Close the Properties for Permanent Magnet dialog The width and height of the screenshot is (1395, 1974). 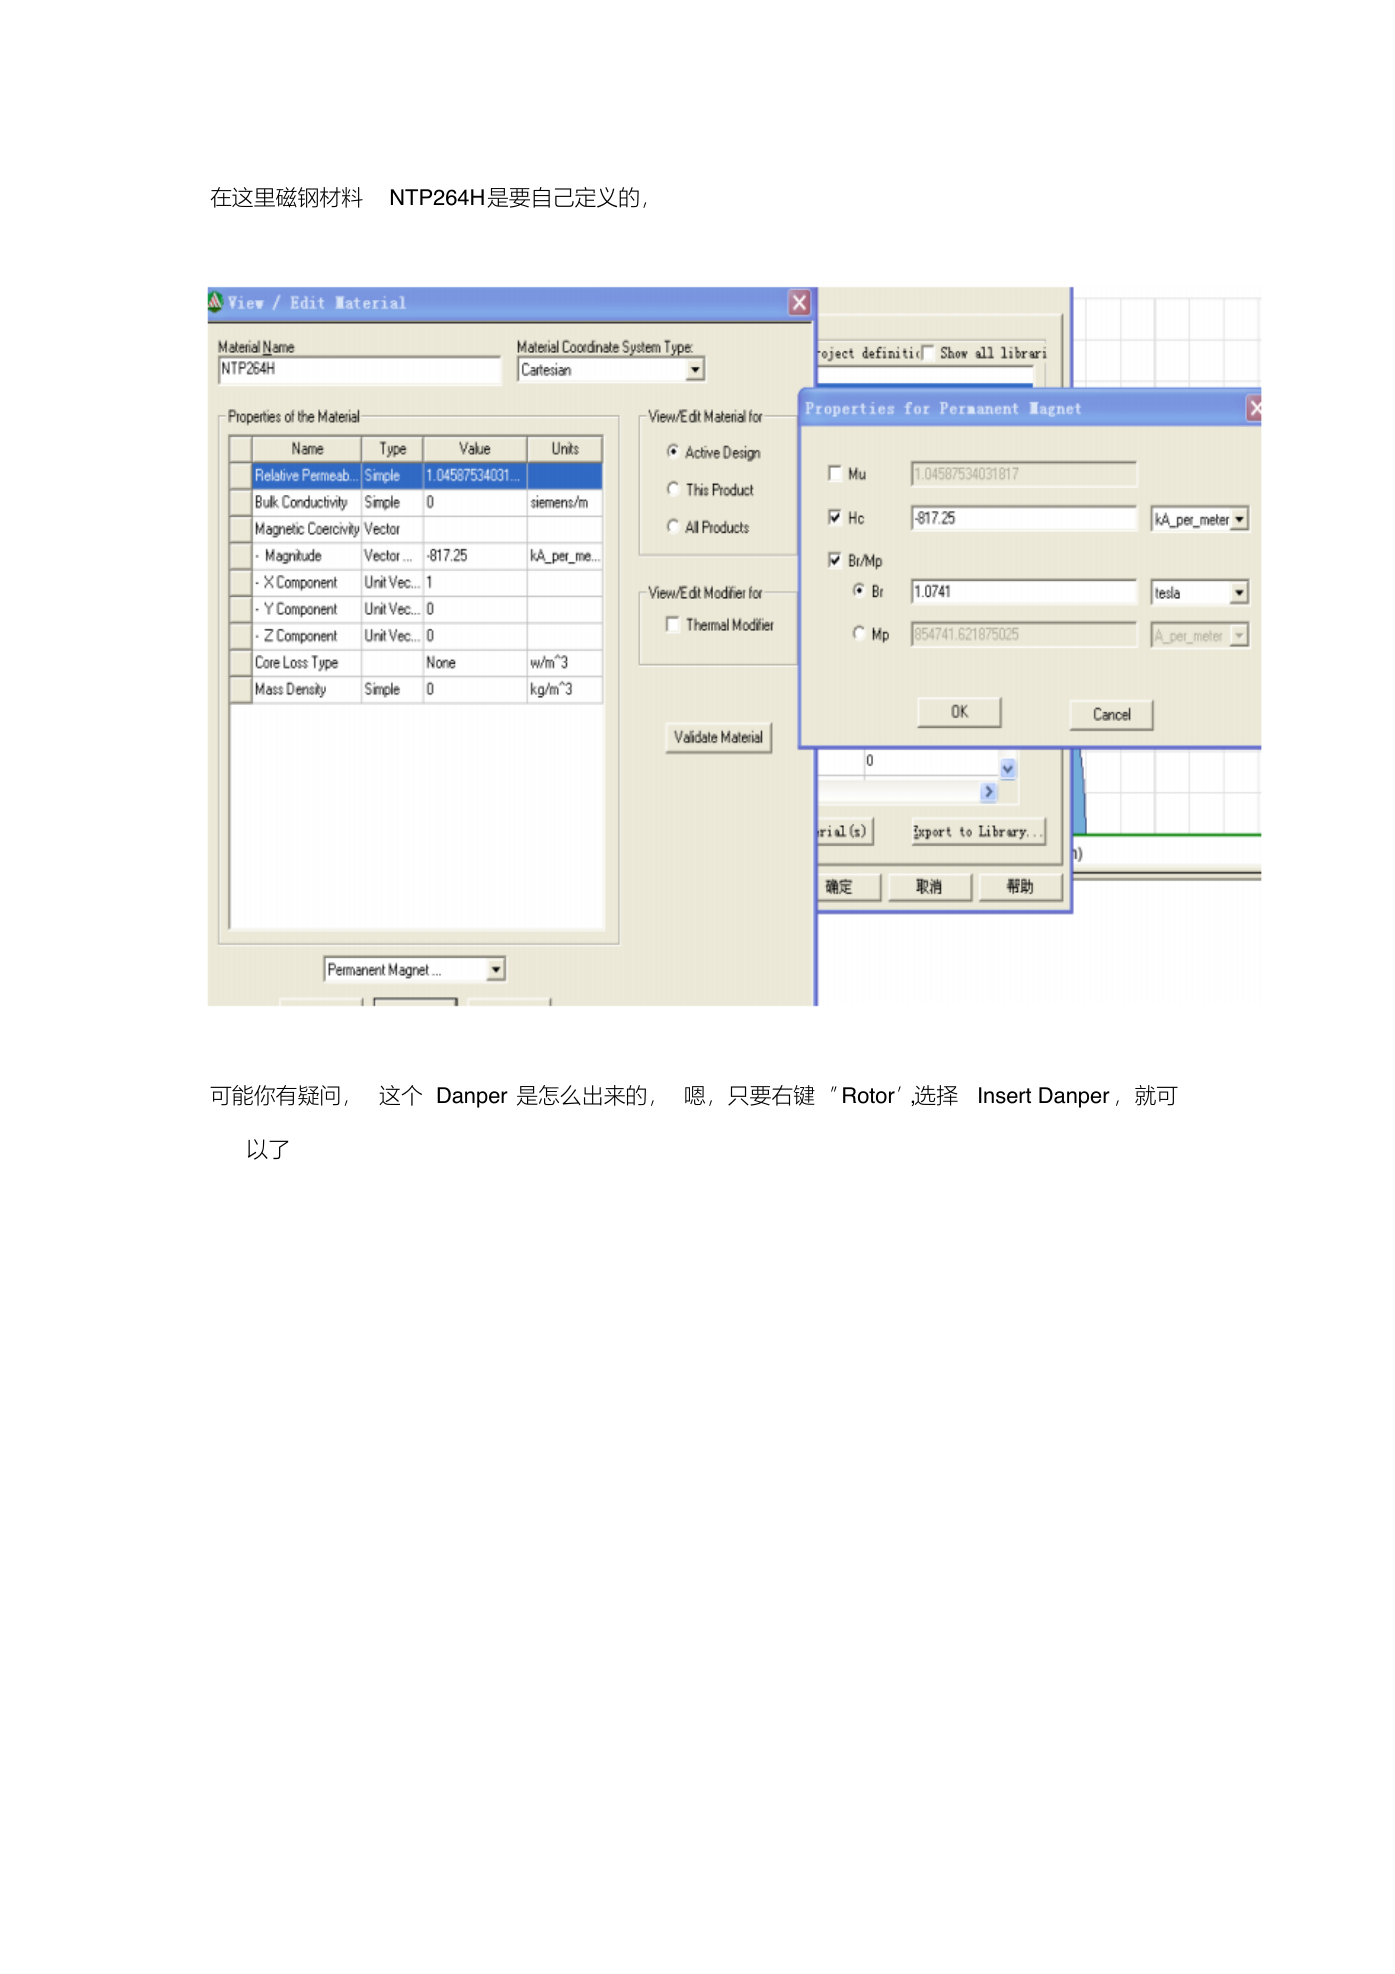coord(1254,408)
